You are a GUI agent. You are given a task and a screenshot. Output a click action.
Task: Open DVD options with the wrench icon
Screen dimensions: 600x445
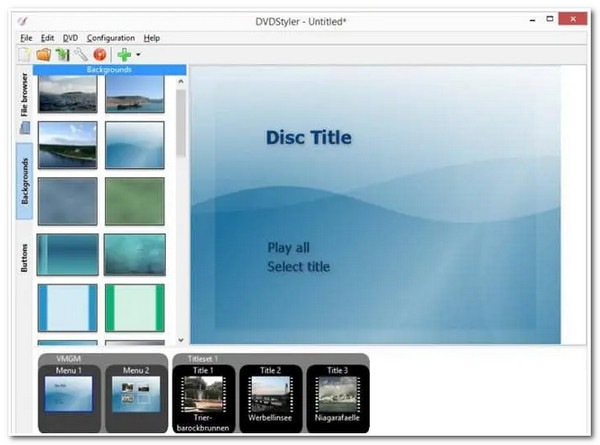(81, 55)
